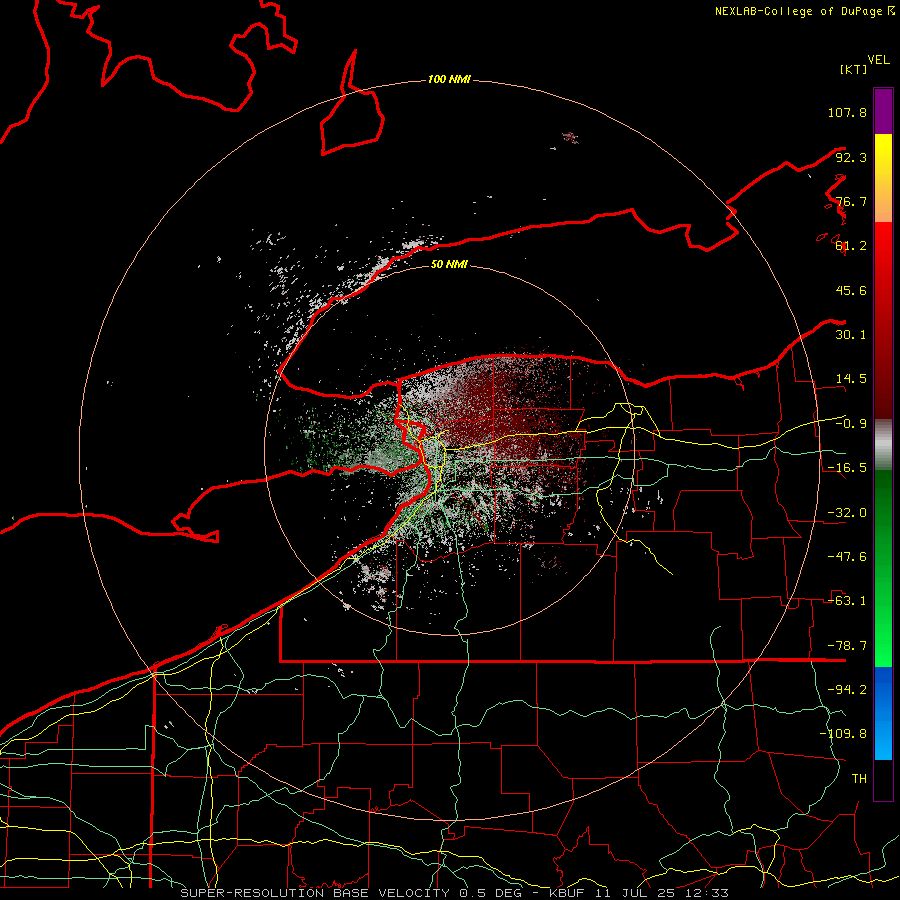900x900 pixels.
Task: Click the 61.2 value on velocity scale
Action: pos(851,246)
